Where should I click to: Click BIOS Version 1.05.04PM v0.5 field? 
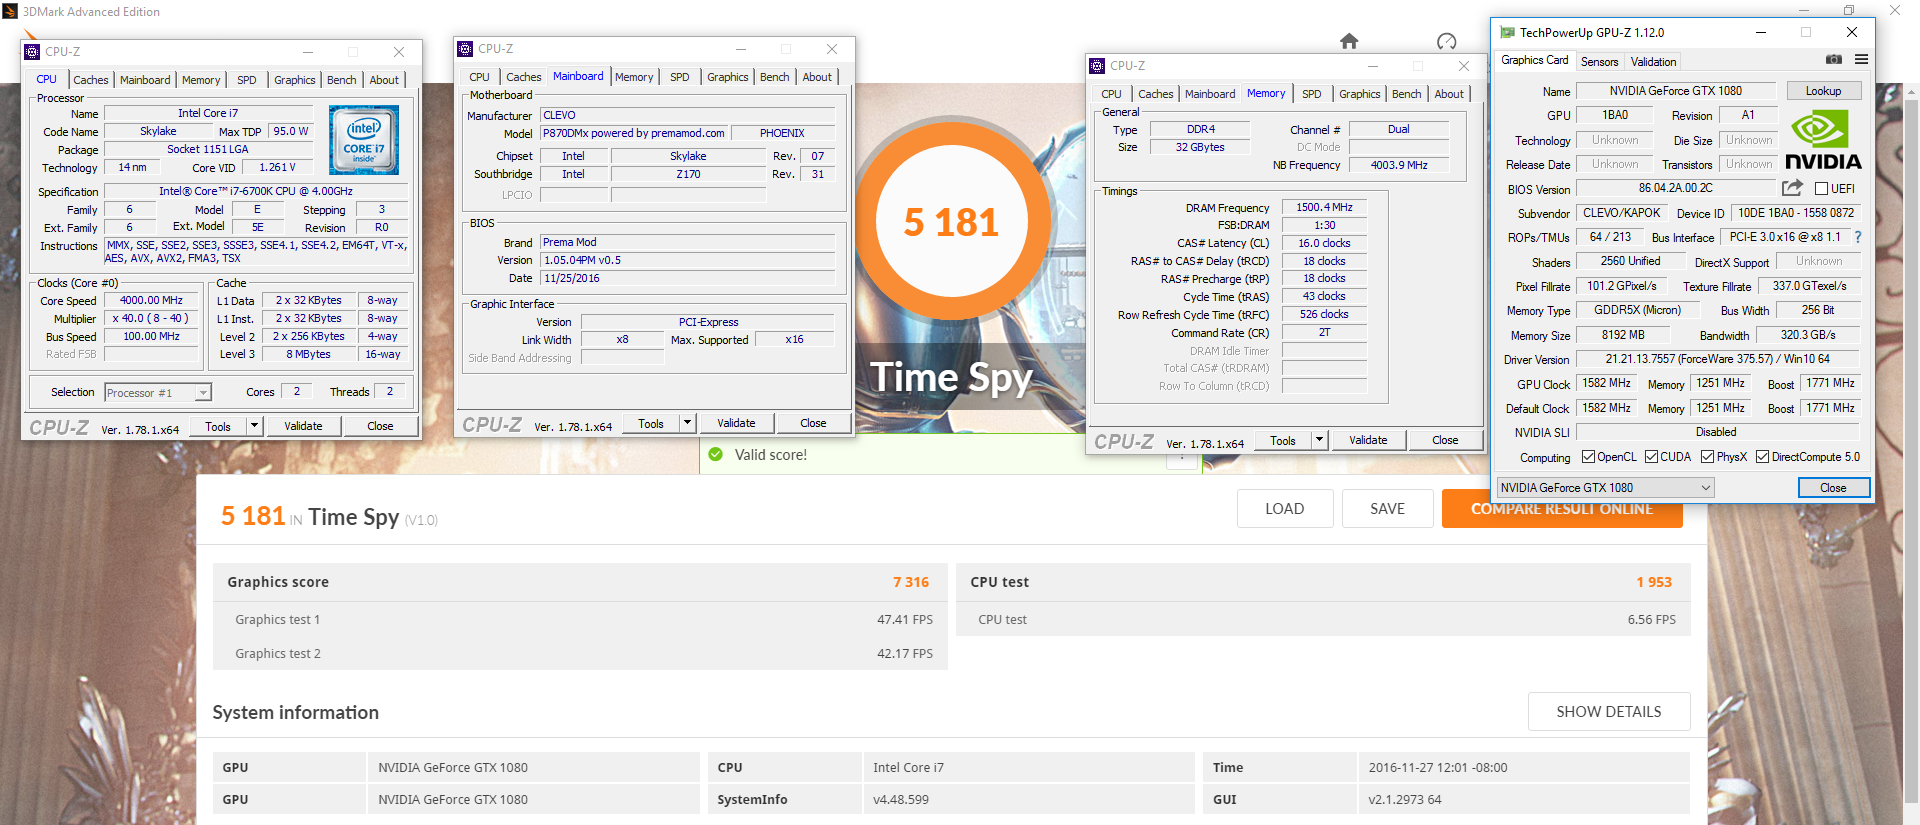(687, 260)
